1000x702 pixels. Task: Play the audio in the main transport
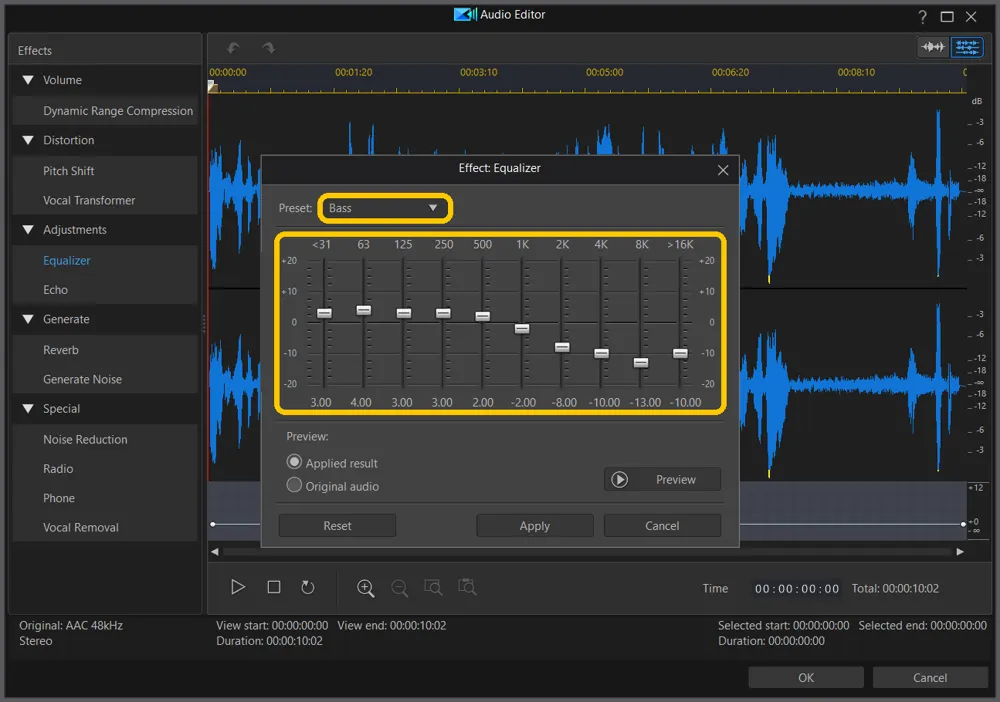[x=238, y=587]
